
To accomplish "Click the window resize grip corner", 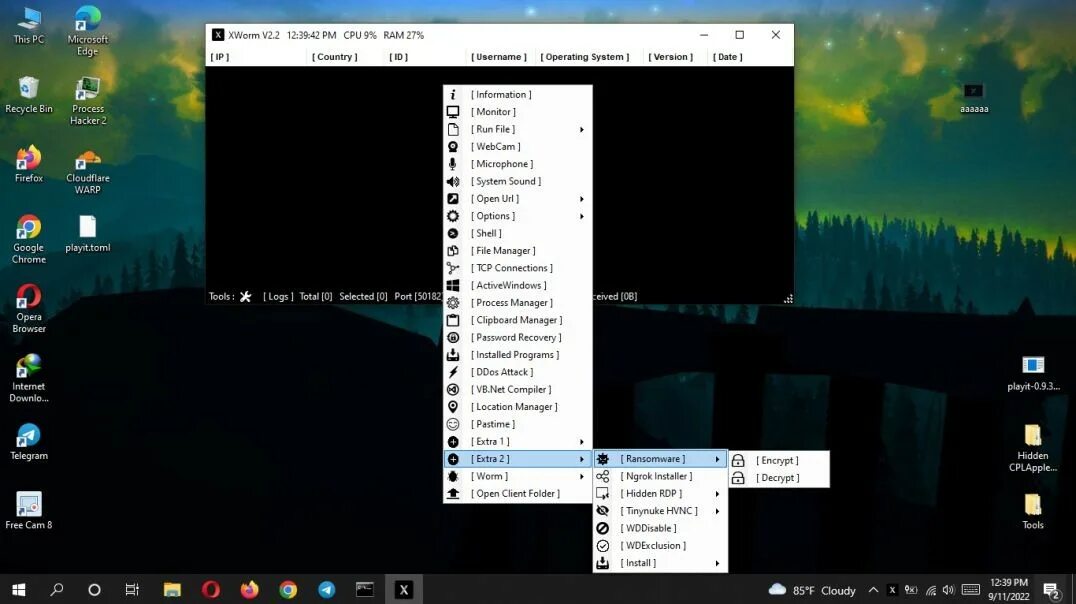I will tap(788, 299).
